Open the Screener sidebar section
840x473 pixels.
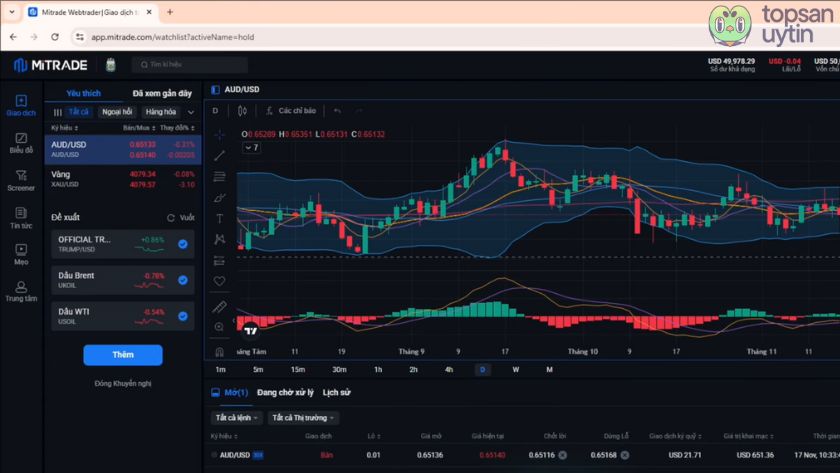(21, 181)
